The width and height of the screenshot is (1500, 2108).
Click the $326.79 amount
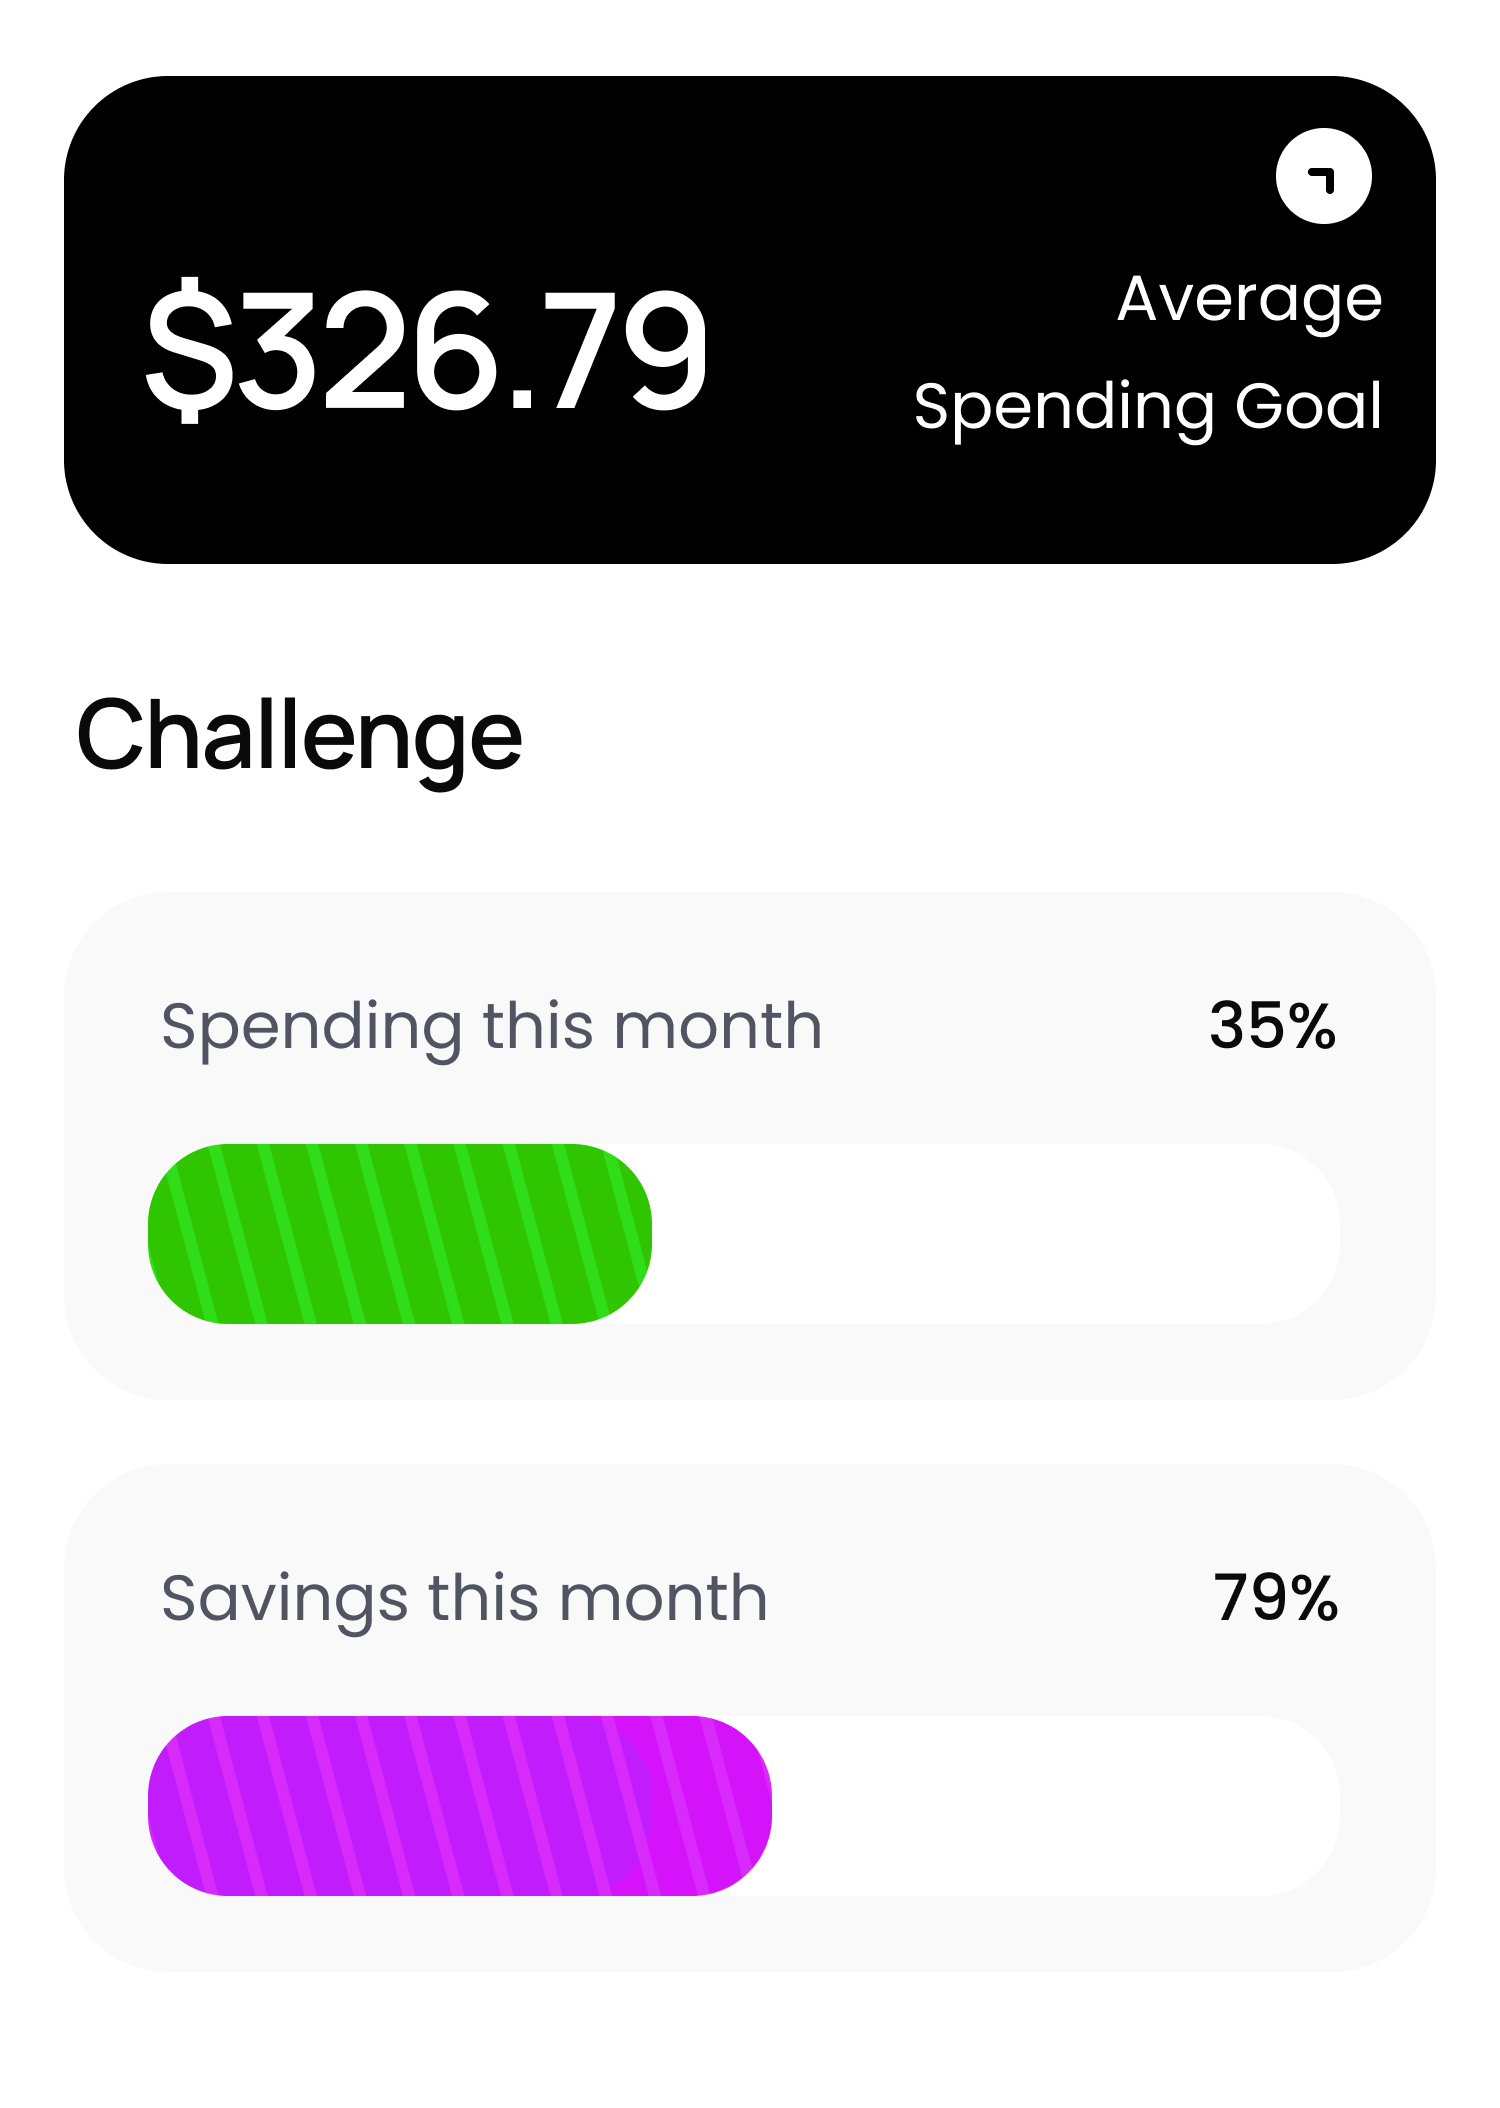tap(428, 349)
